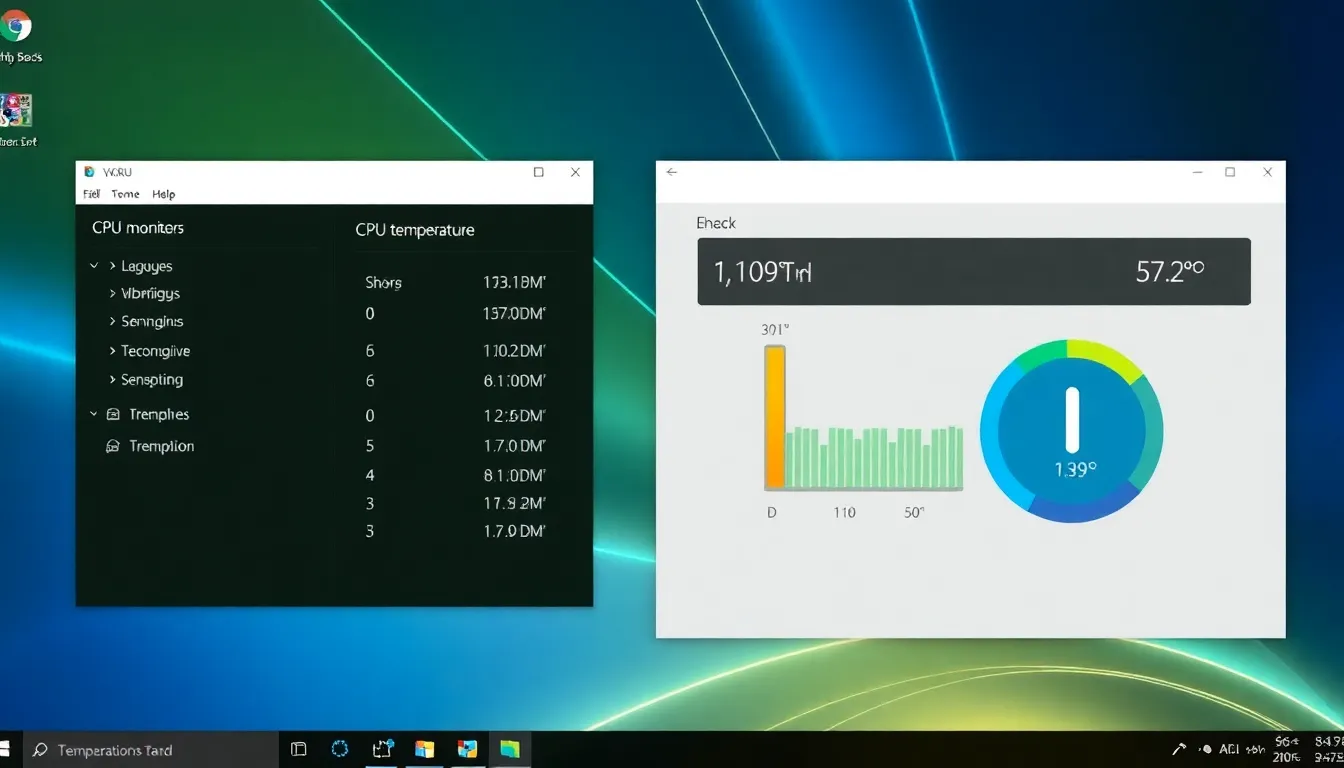Click the AEI tray indicator
Image resolution: width=1344 pixels, height=768 pixels.
point(1230,749)
